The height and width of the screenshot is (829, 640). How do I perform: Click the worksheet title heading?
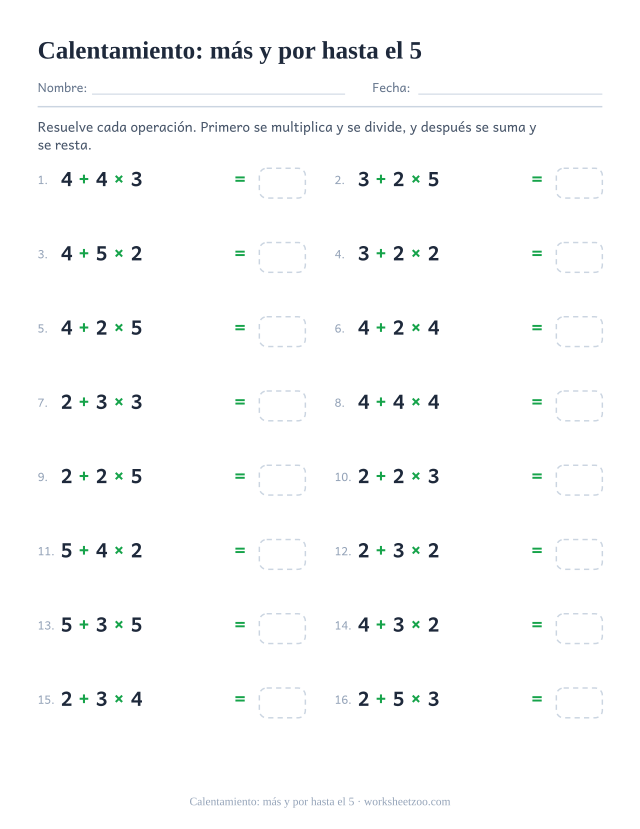coord(230,51)
